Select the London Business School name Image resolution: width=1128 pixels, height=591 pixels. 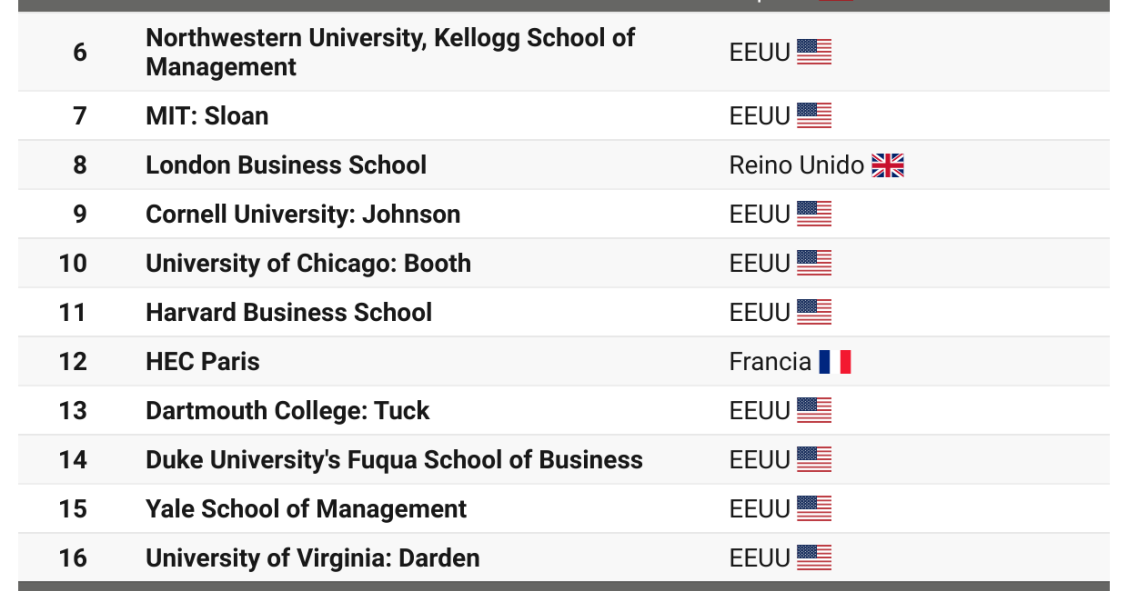(286, 165)
